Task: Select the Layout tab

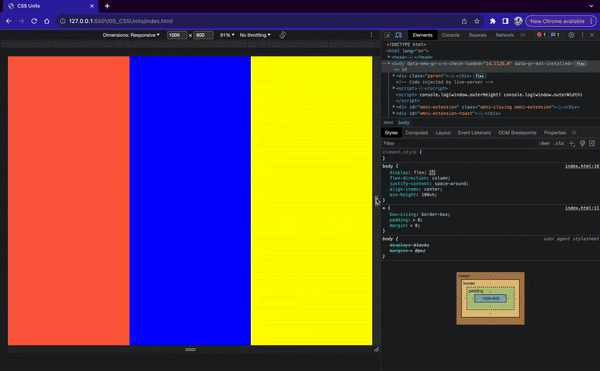Action: (443, 133)
